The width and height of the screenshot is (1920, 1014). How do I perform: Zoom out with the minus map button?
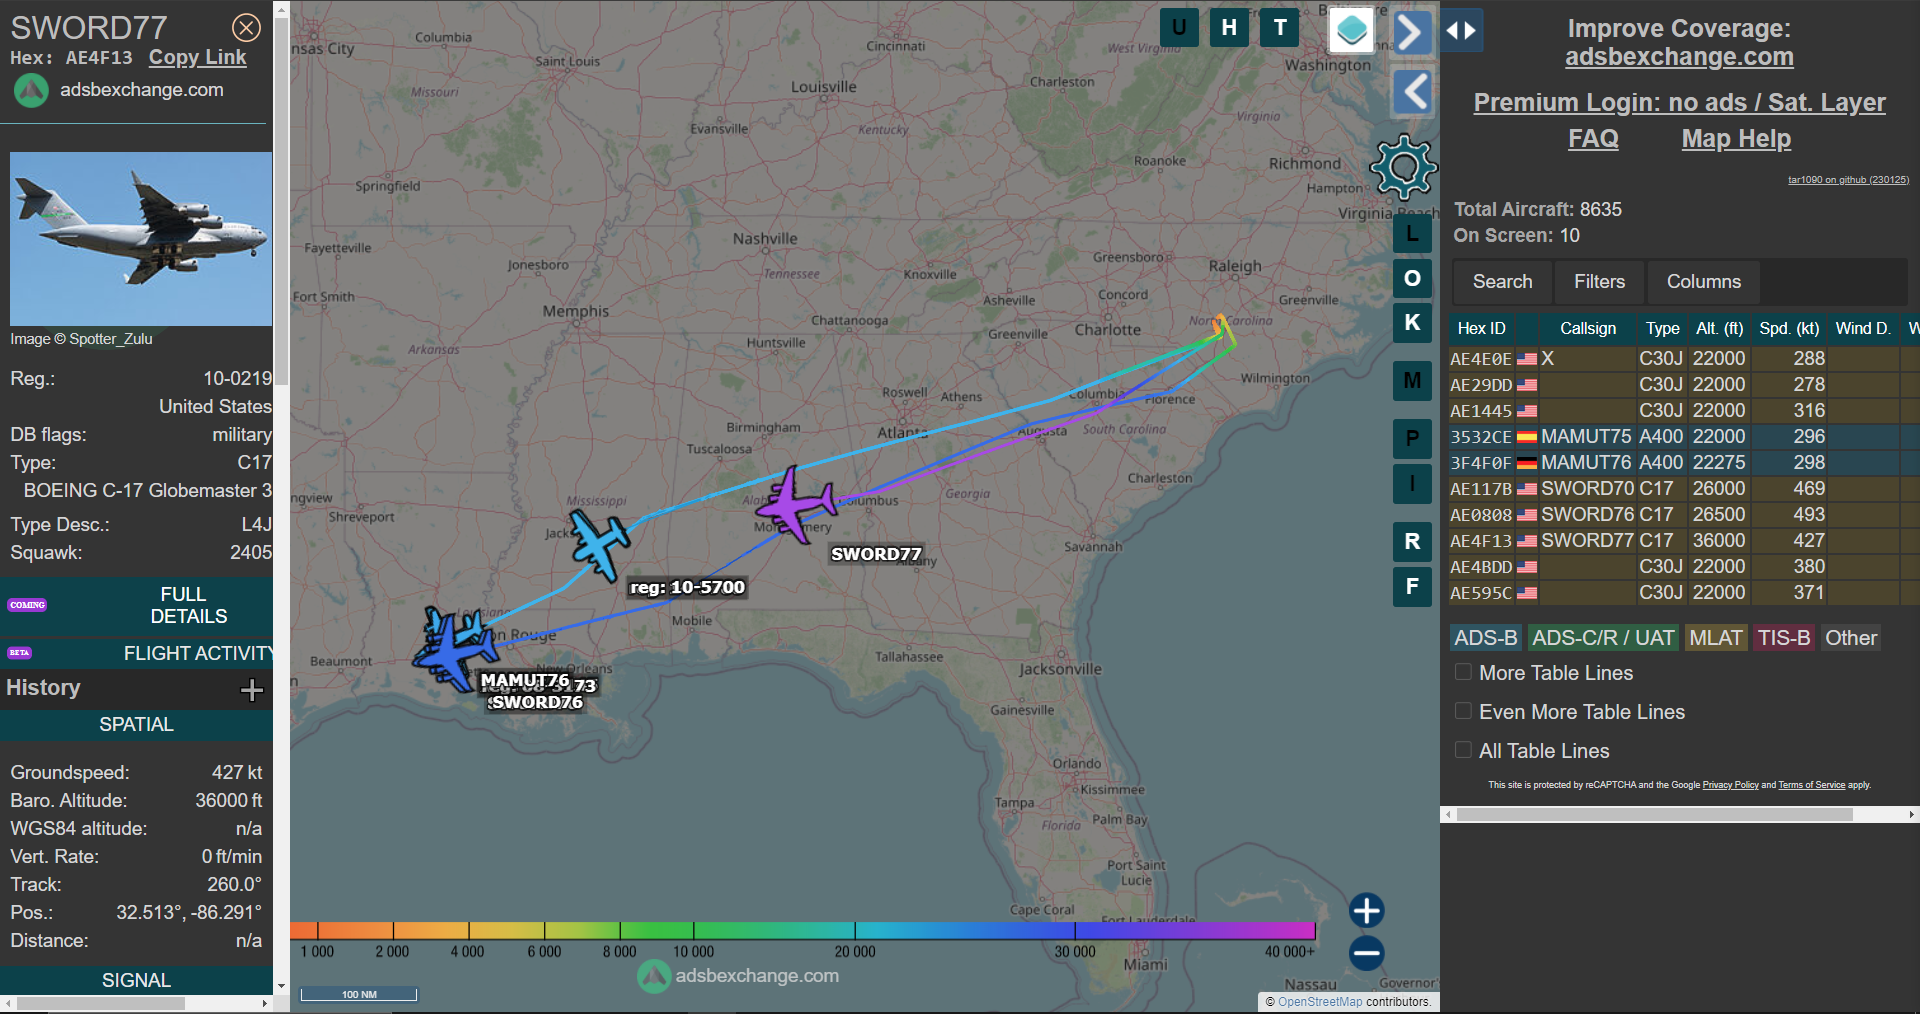point(1366,953)
